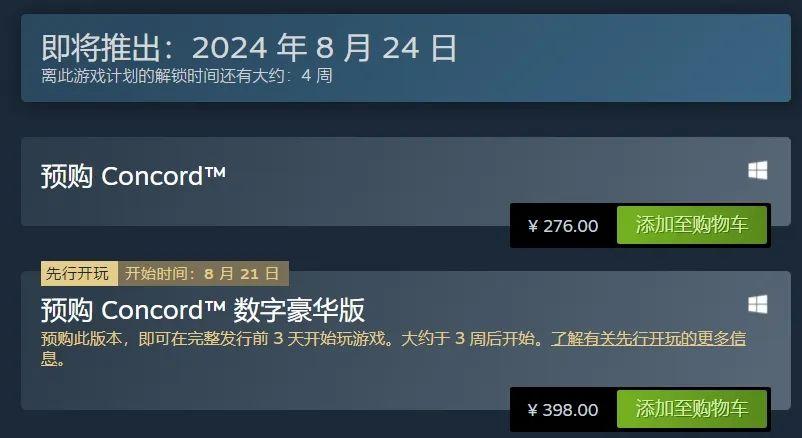This screenshot has width=802, height=438.
Task: Click the ¥ 276.00 price label
Action: (x=563, y=226)
